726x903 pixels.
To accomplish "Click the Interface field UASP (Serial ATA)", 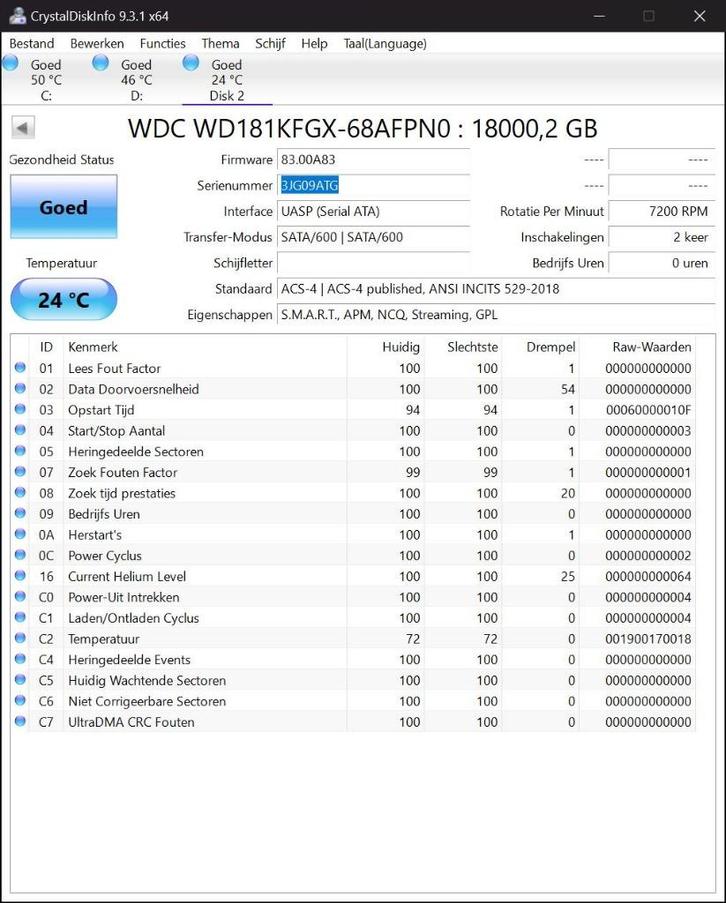I will click(x=373, y=211).
